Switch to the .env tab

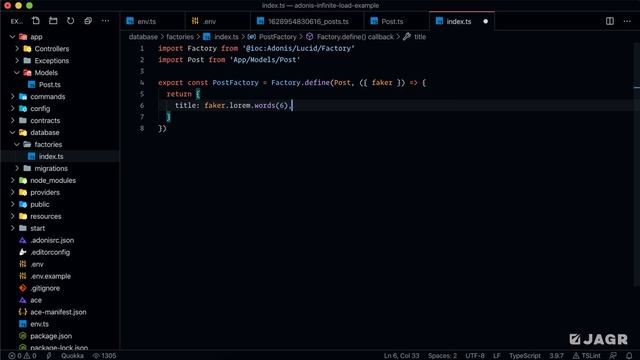pos(218,22)
